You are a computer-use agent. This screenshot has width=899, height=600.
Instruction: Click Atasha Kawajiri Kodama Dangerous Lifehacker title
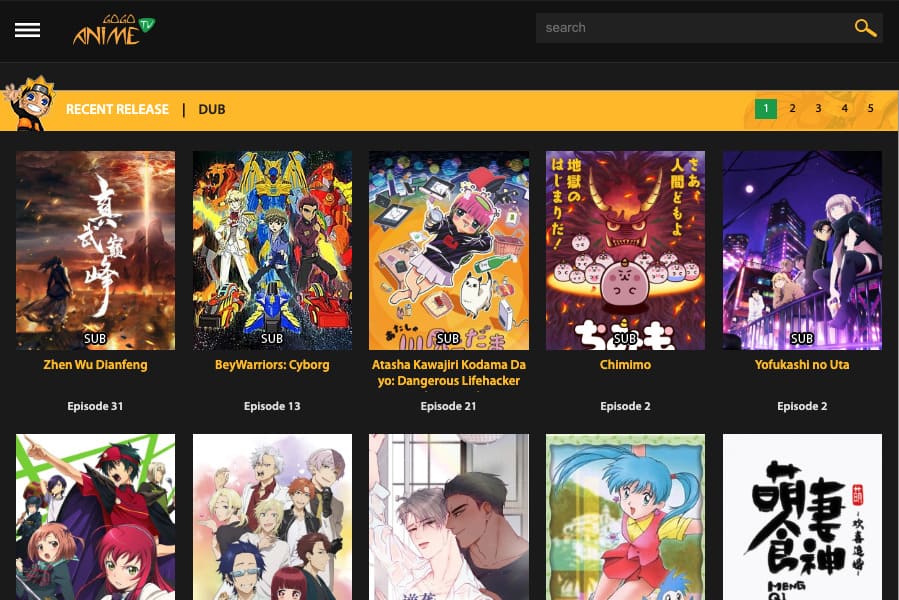pos(449,373)
